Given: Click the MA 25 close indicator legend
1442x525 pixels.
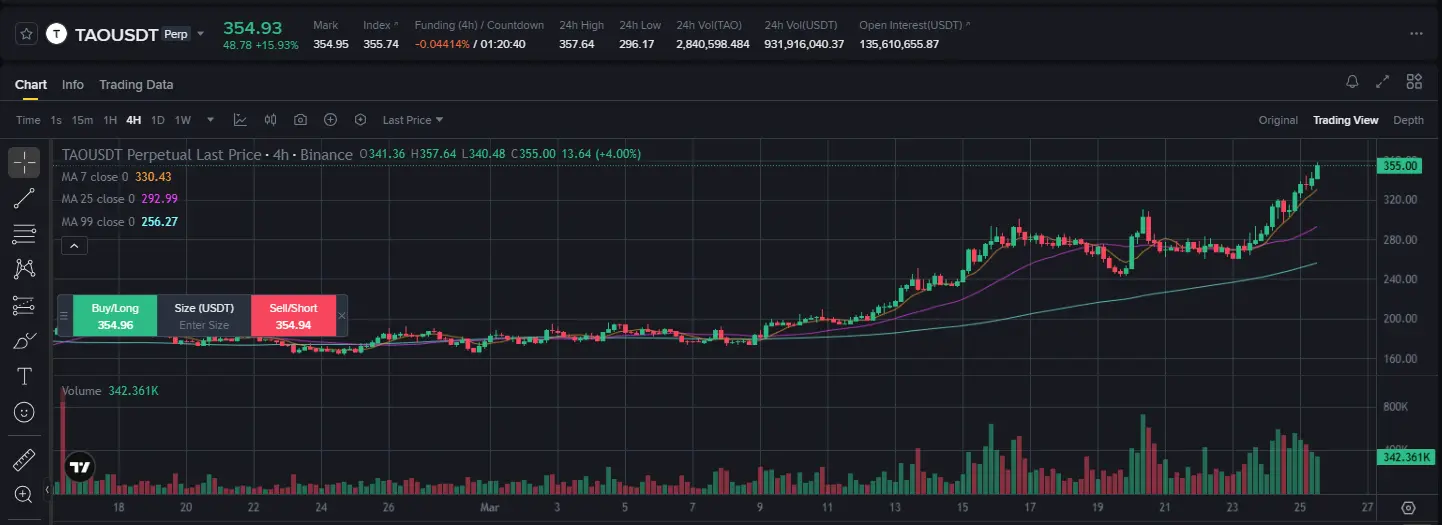Looking at the screenshot, I should (x=120, y=199).
